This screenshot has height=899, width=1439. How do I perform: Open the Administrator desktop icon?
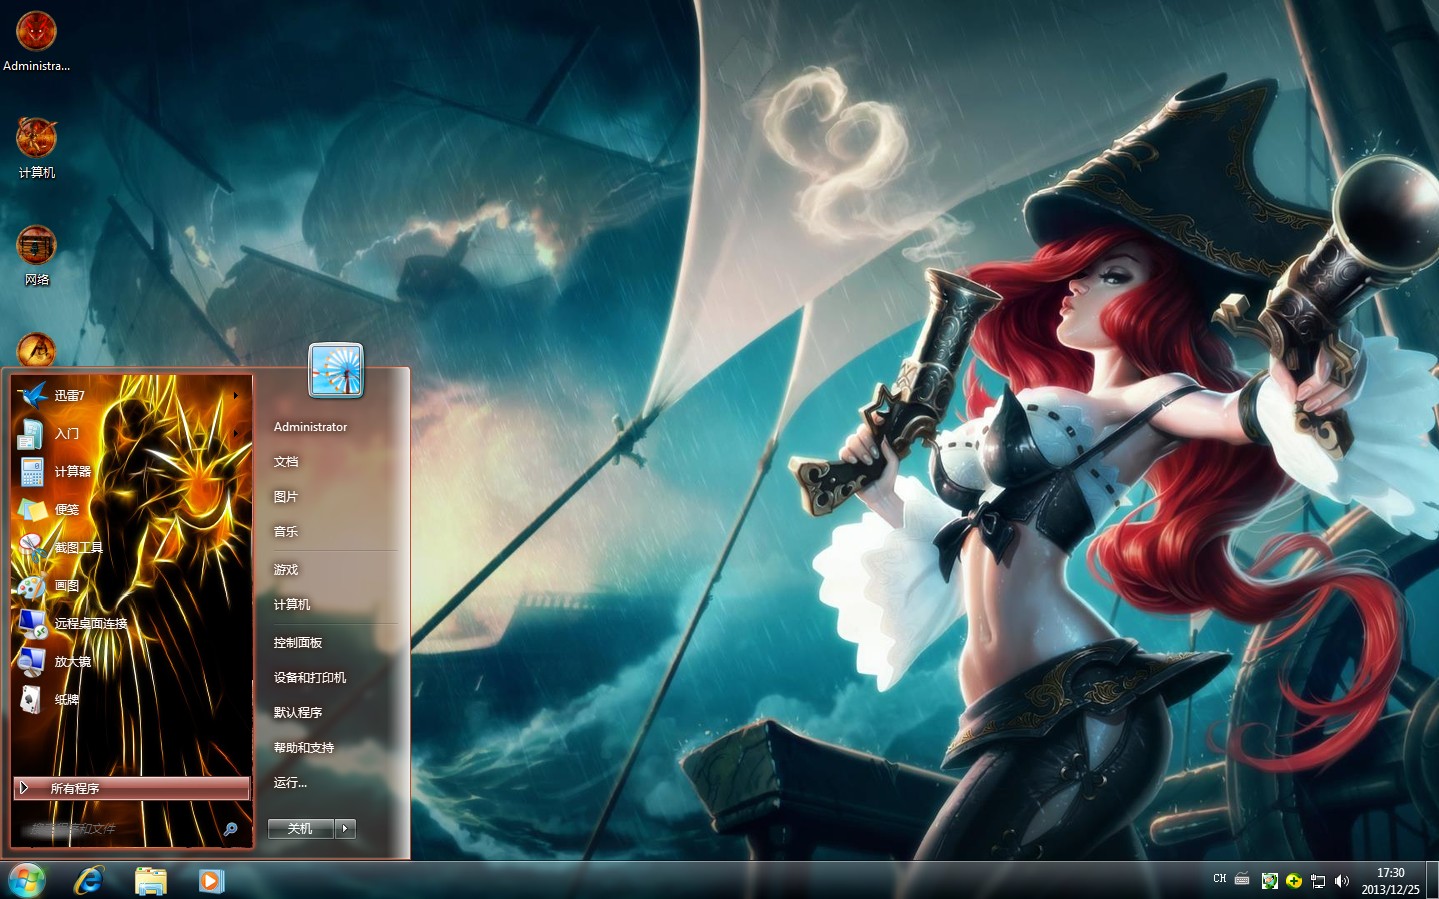[x=36, y=40]
